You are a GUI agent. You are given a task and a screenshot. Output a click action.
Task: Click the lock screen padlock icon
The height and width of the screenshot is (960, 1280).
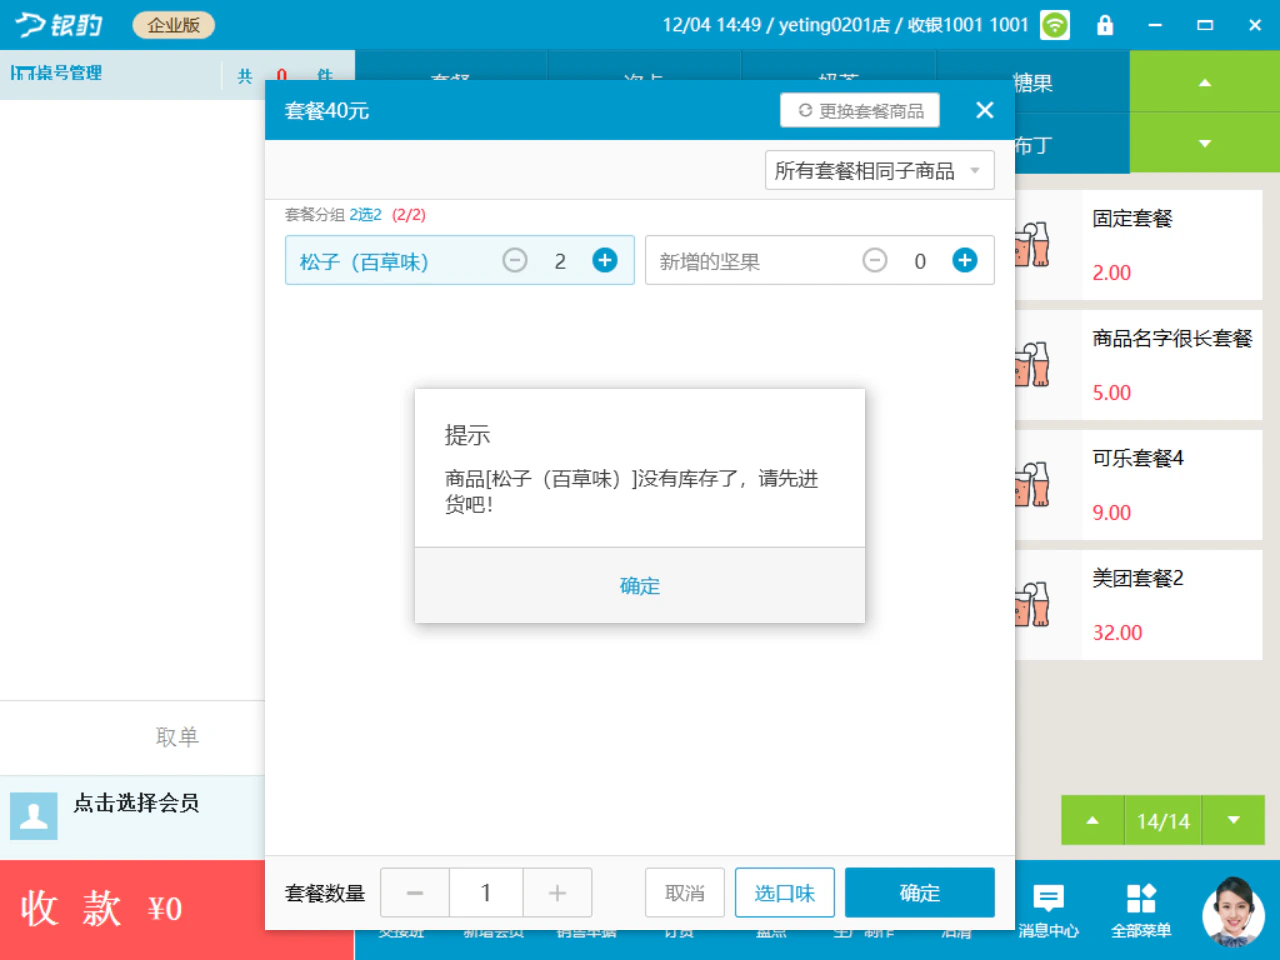point(1105,25)
